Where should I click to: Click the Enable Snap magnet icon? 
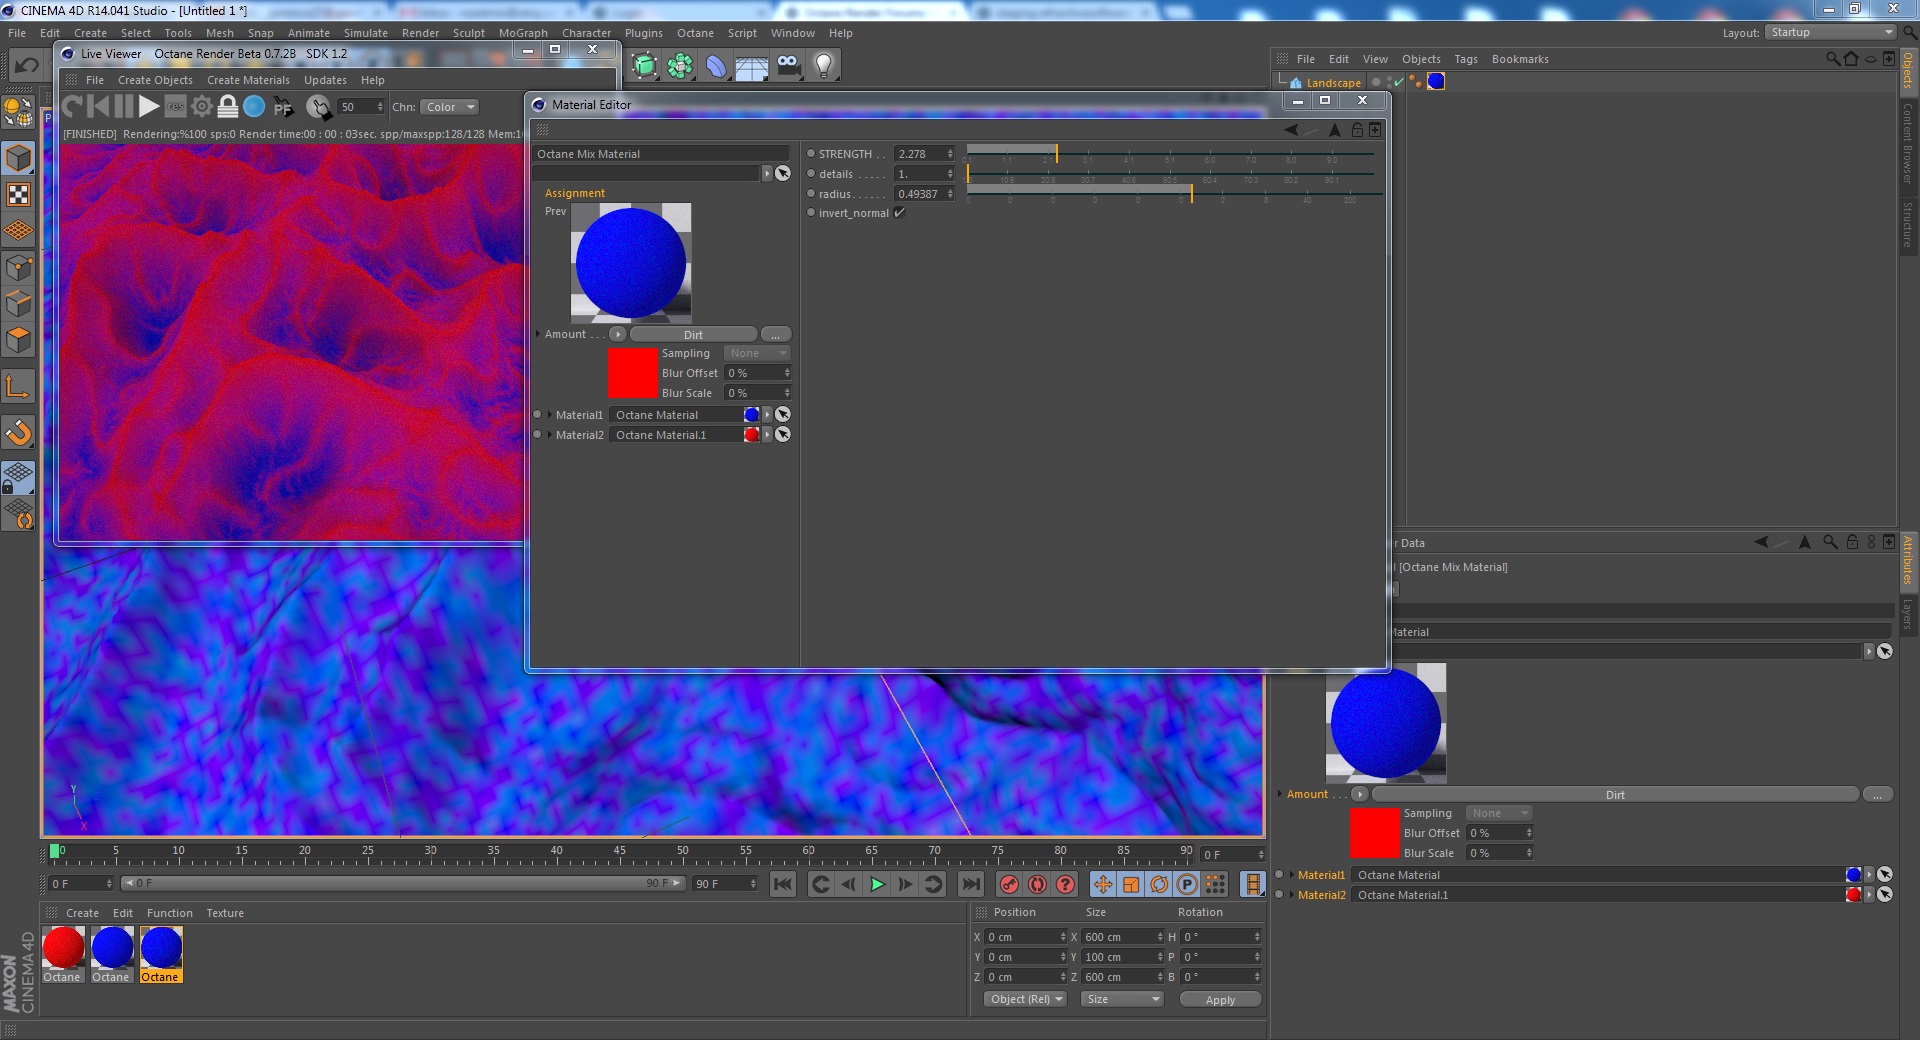[18, 433]
